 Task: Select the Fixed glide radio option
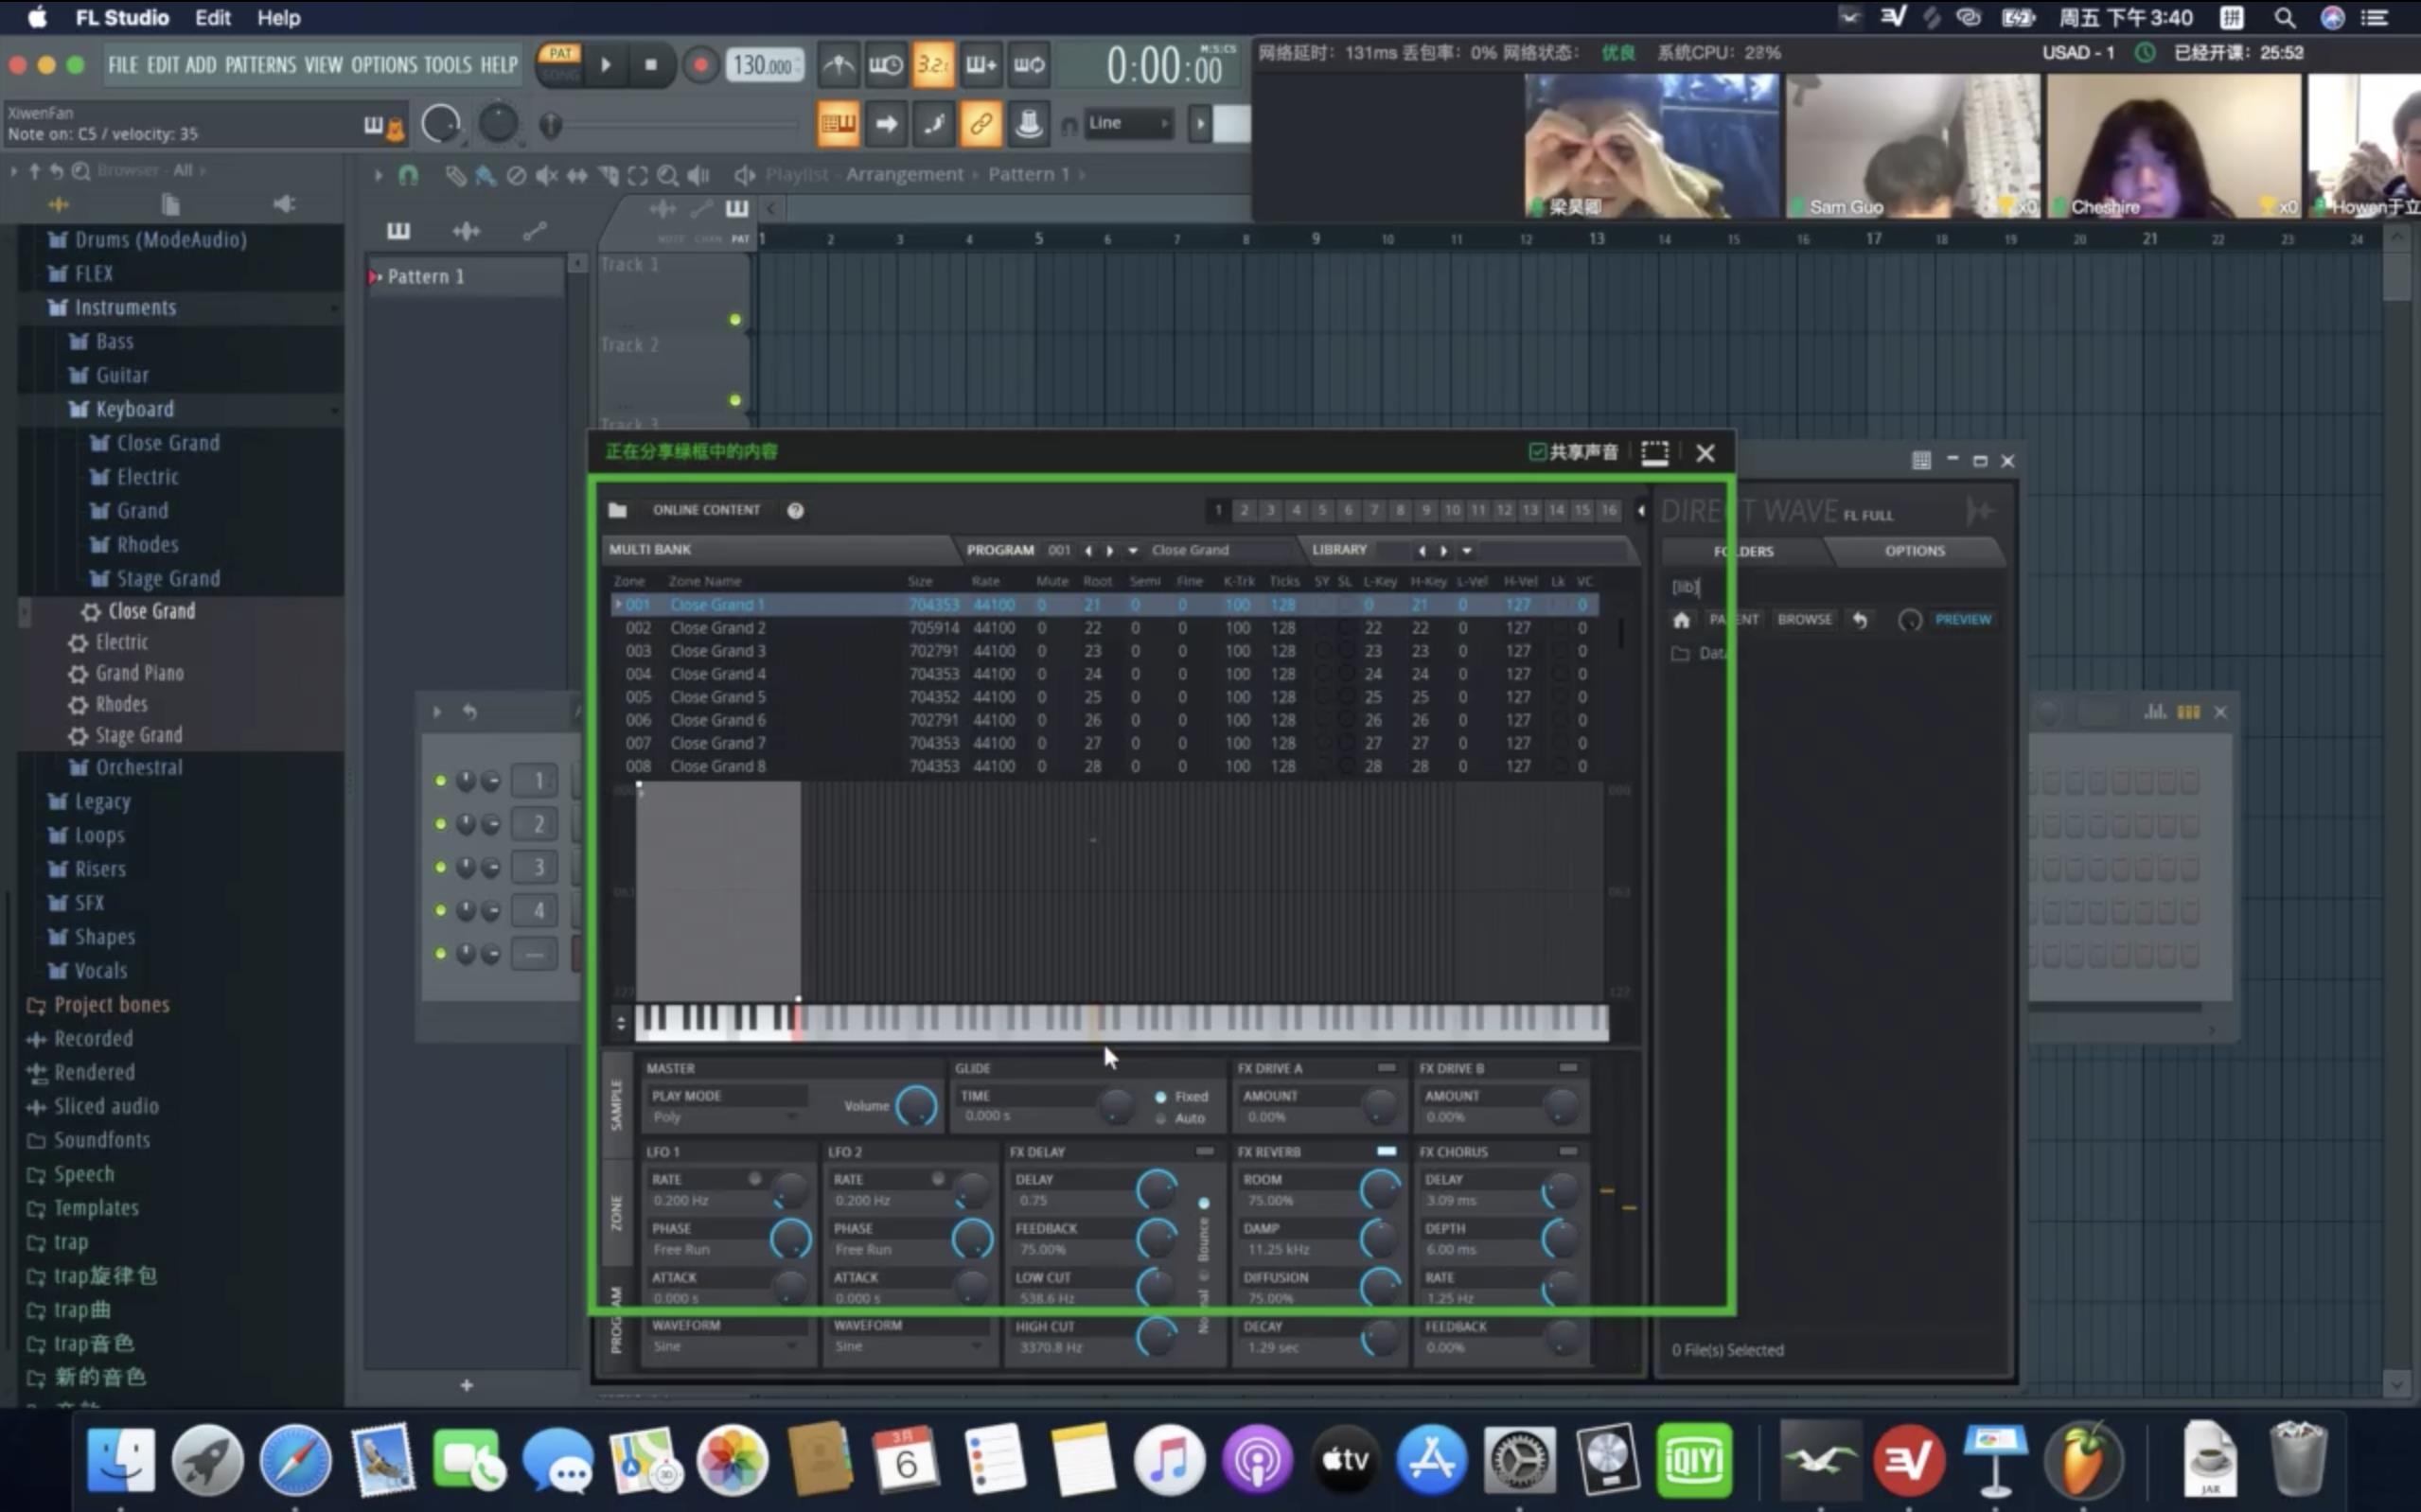click(1181, 1097)
